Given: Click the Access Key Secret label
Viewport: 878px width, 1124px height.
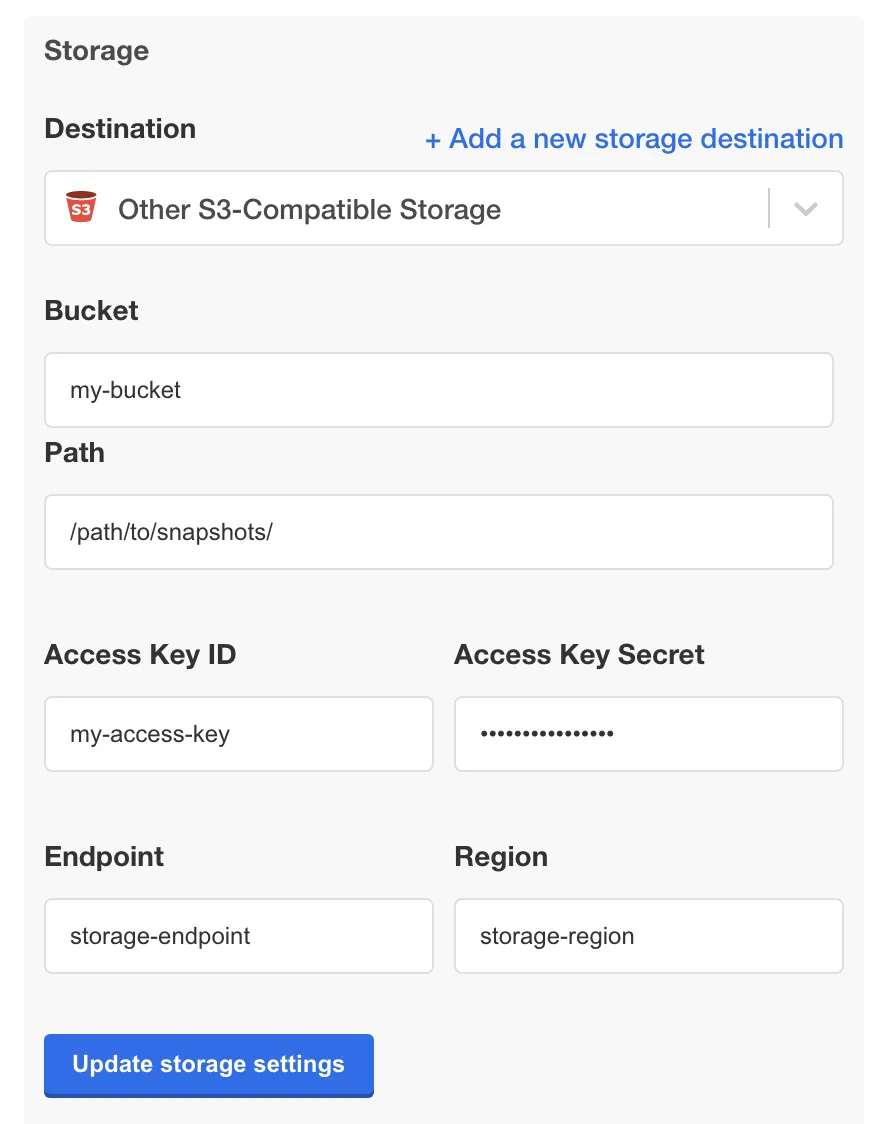Looking at the screenshot, I should [579, 655].
